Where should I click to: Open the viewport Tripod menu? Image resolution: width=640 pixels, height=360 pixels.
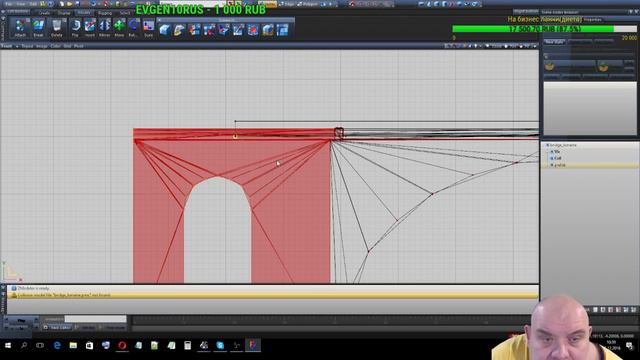point(27,46)
